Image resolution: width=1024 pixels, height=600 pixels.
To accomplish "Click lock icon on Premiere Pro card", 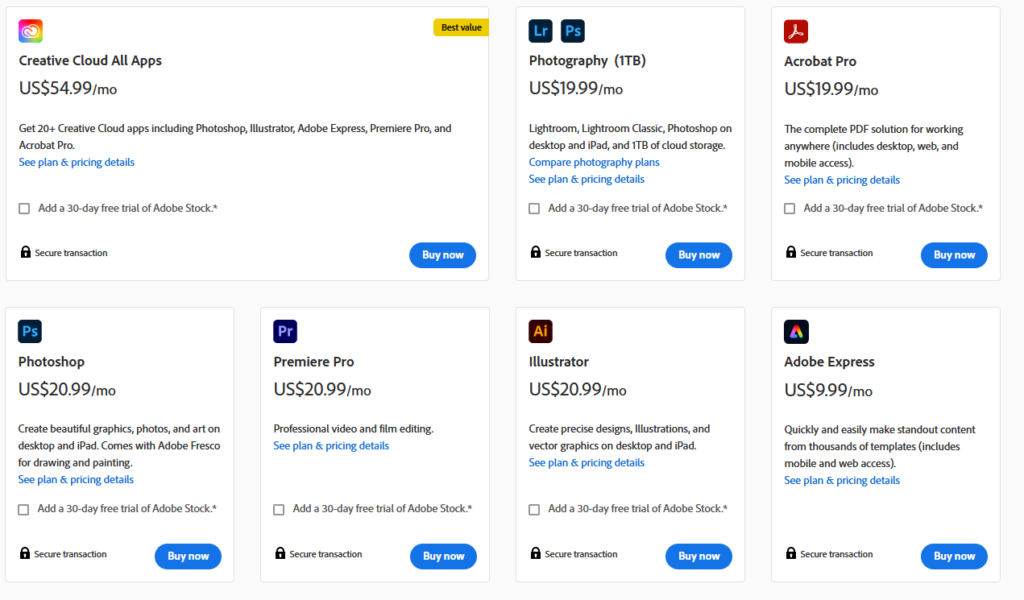I will [280, 553].
